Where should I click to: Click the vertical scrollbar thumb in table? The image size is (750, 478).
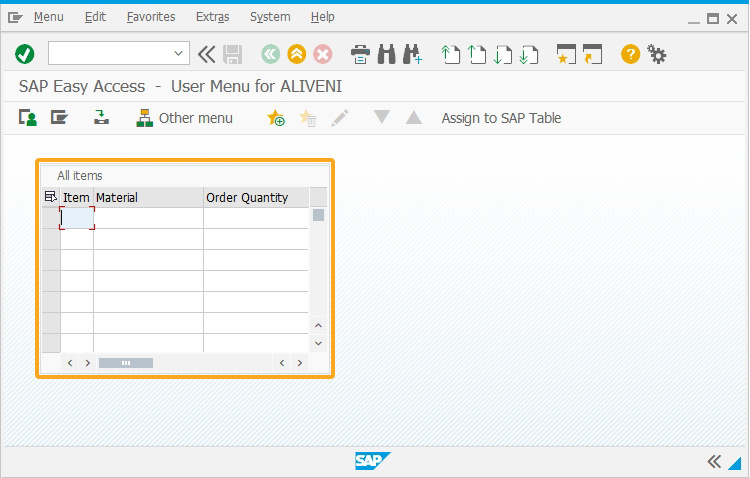(x=319, y=215)
